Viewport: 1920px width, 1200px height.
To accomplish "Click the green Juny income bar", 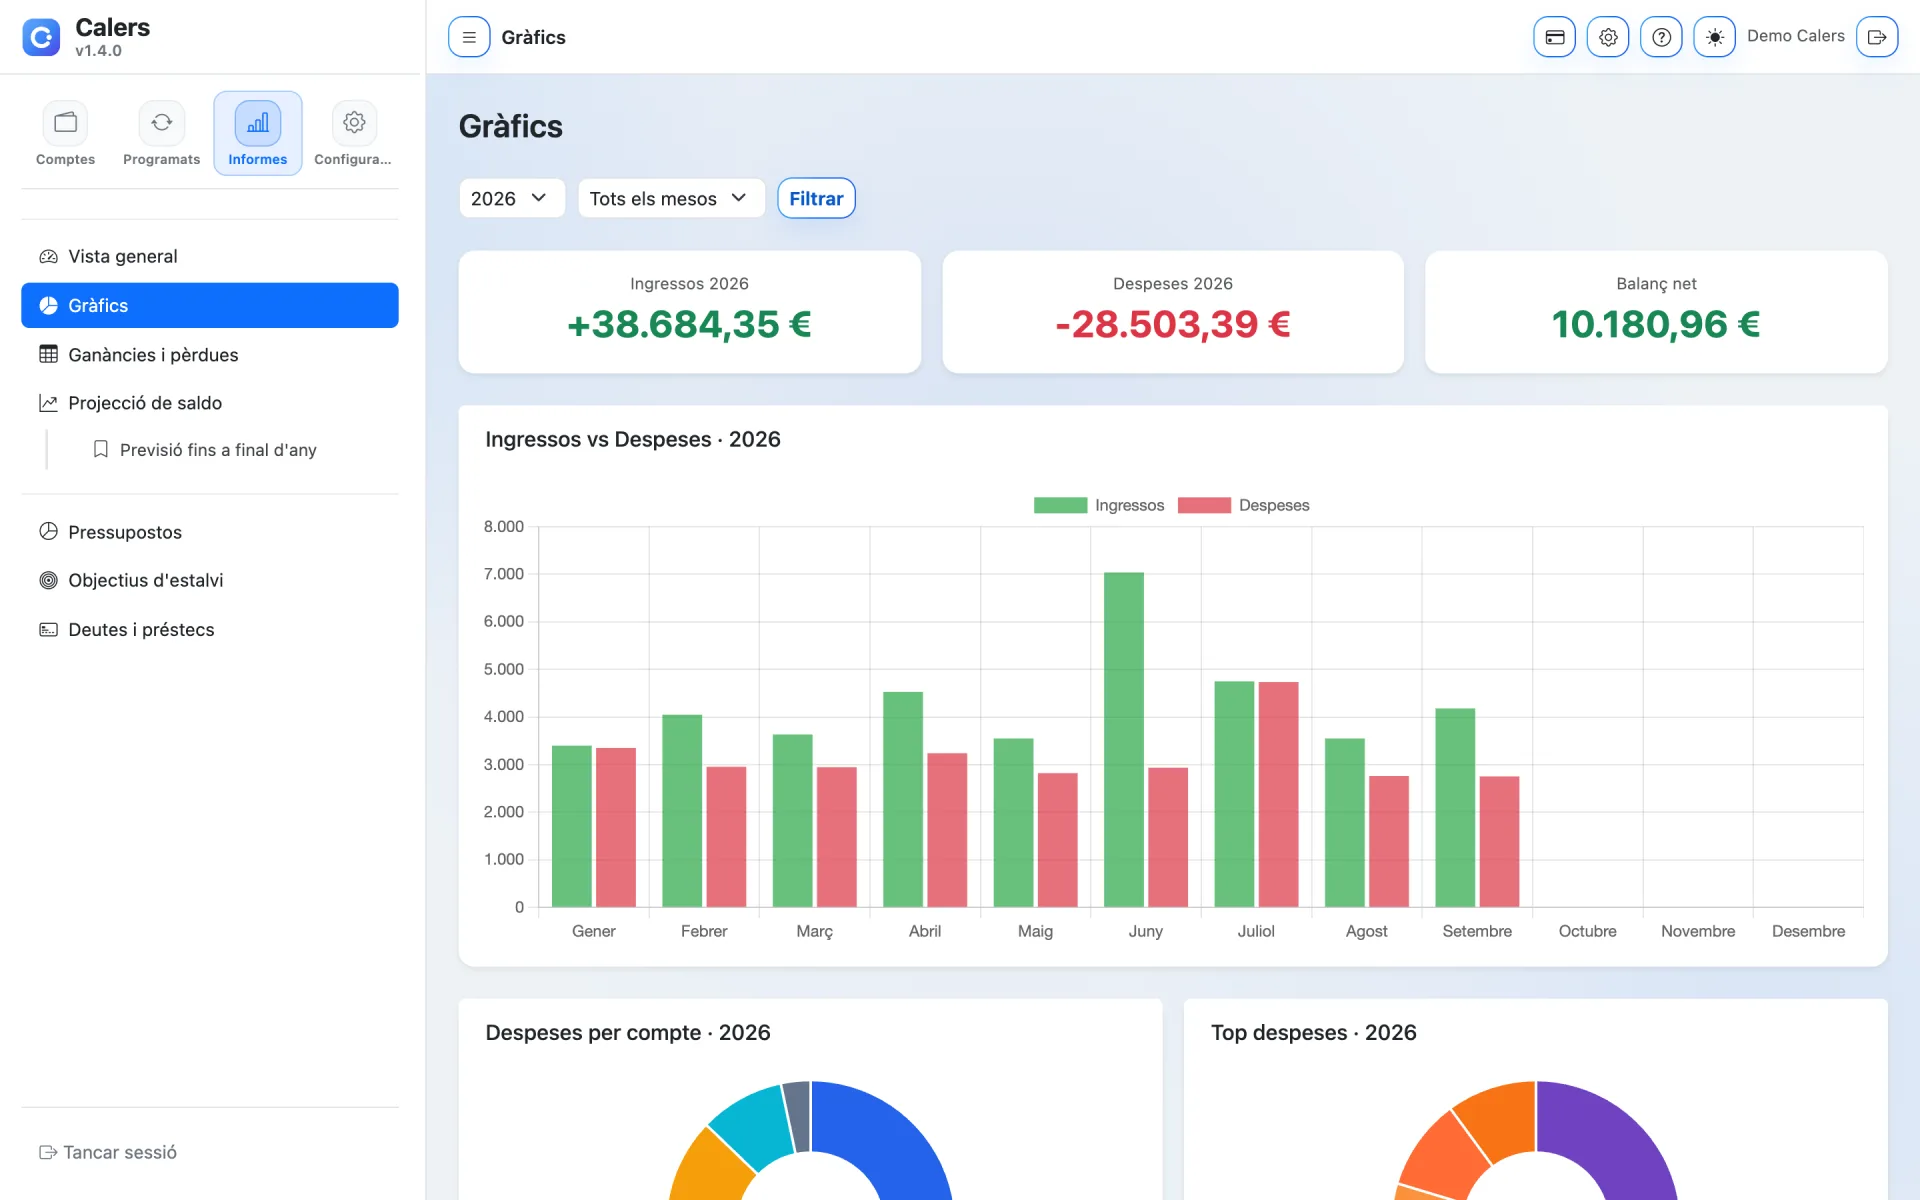I will coord(1124,740).
